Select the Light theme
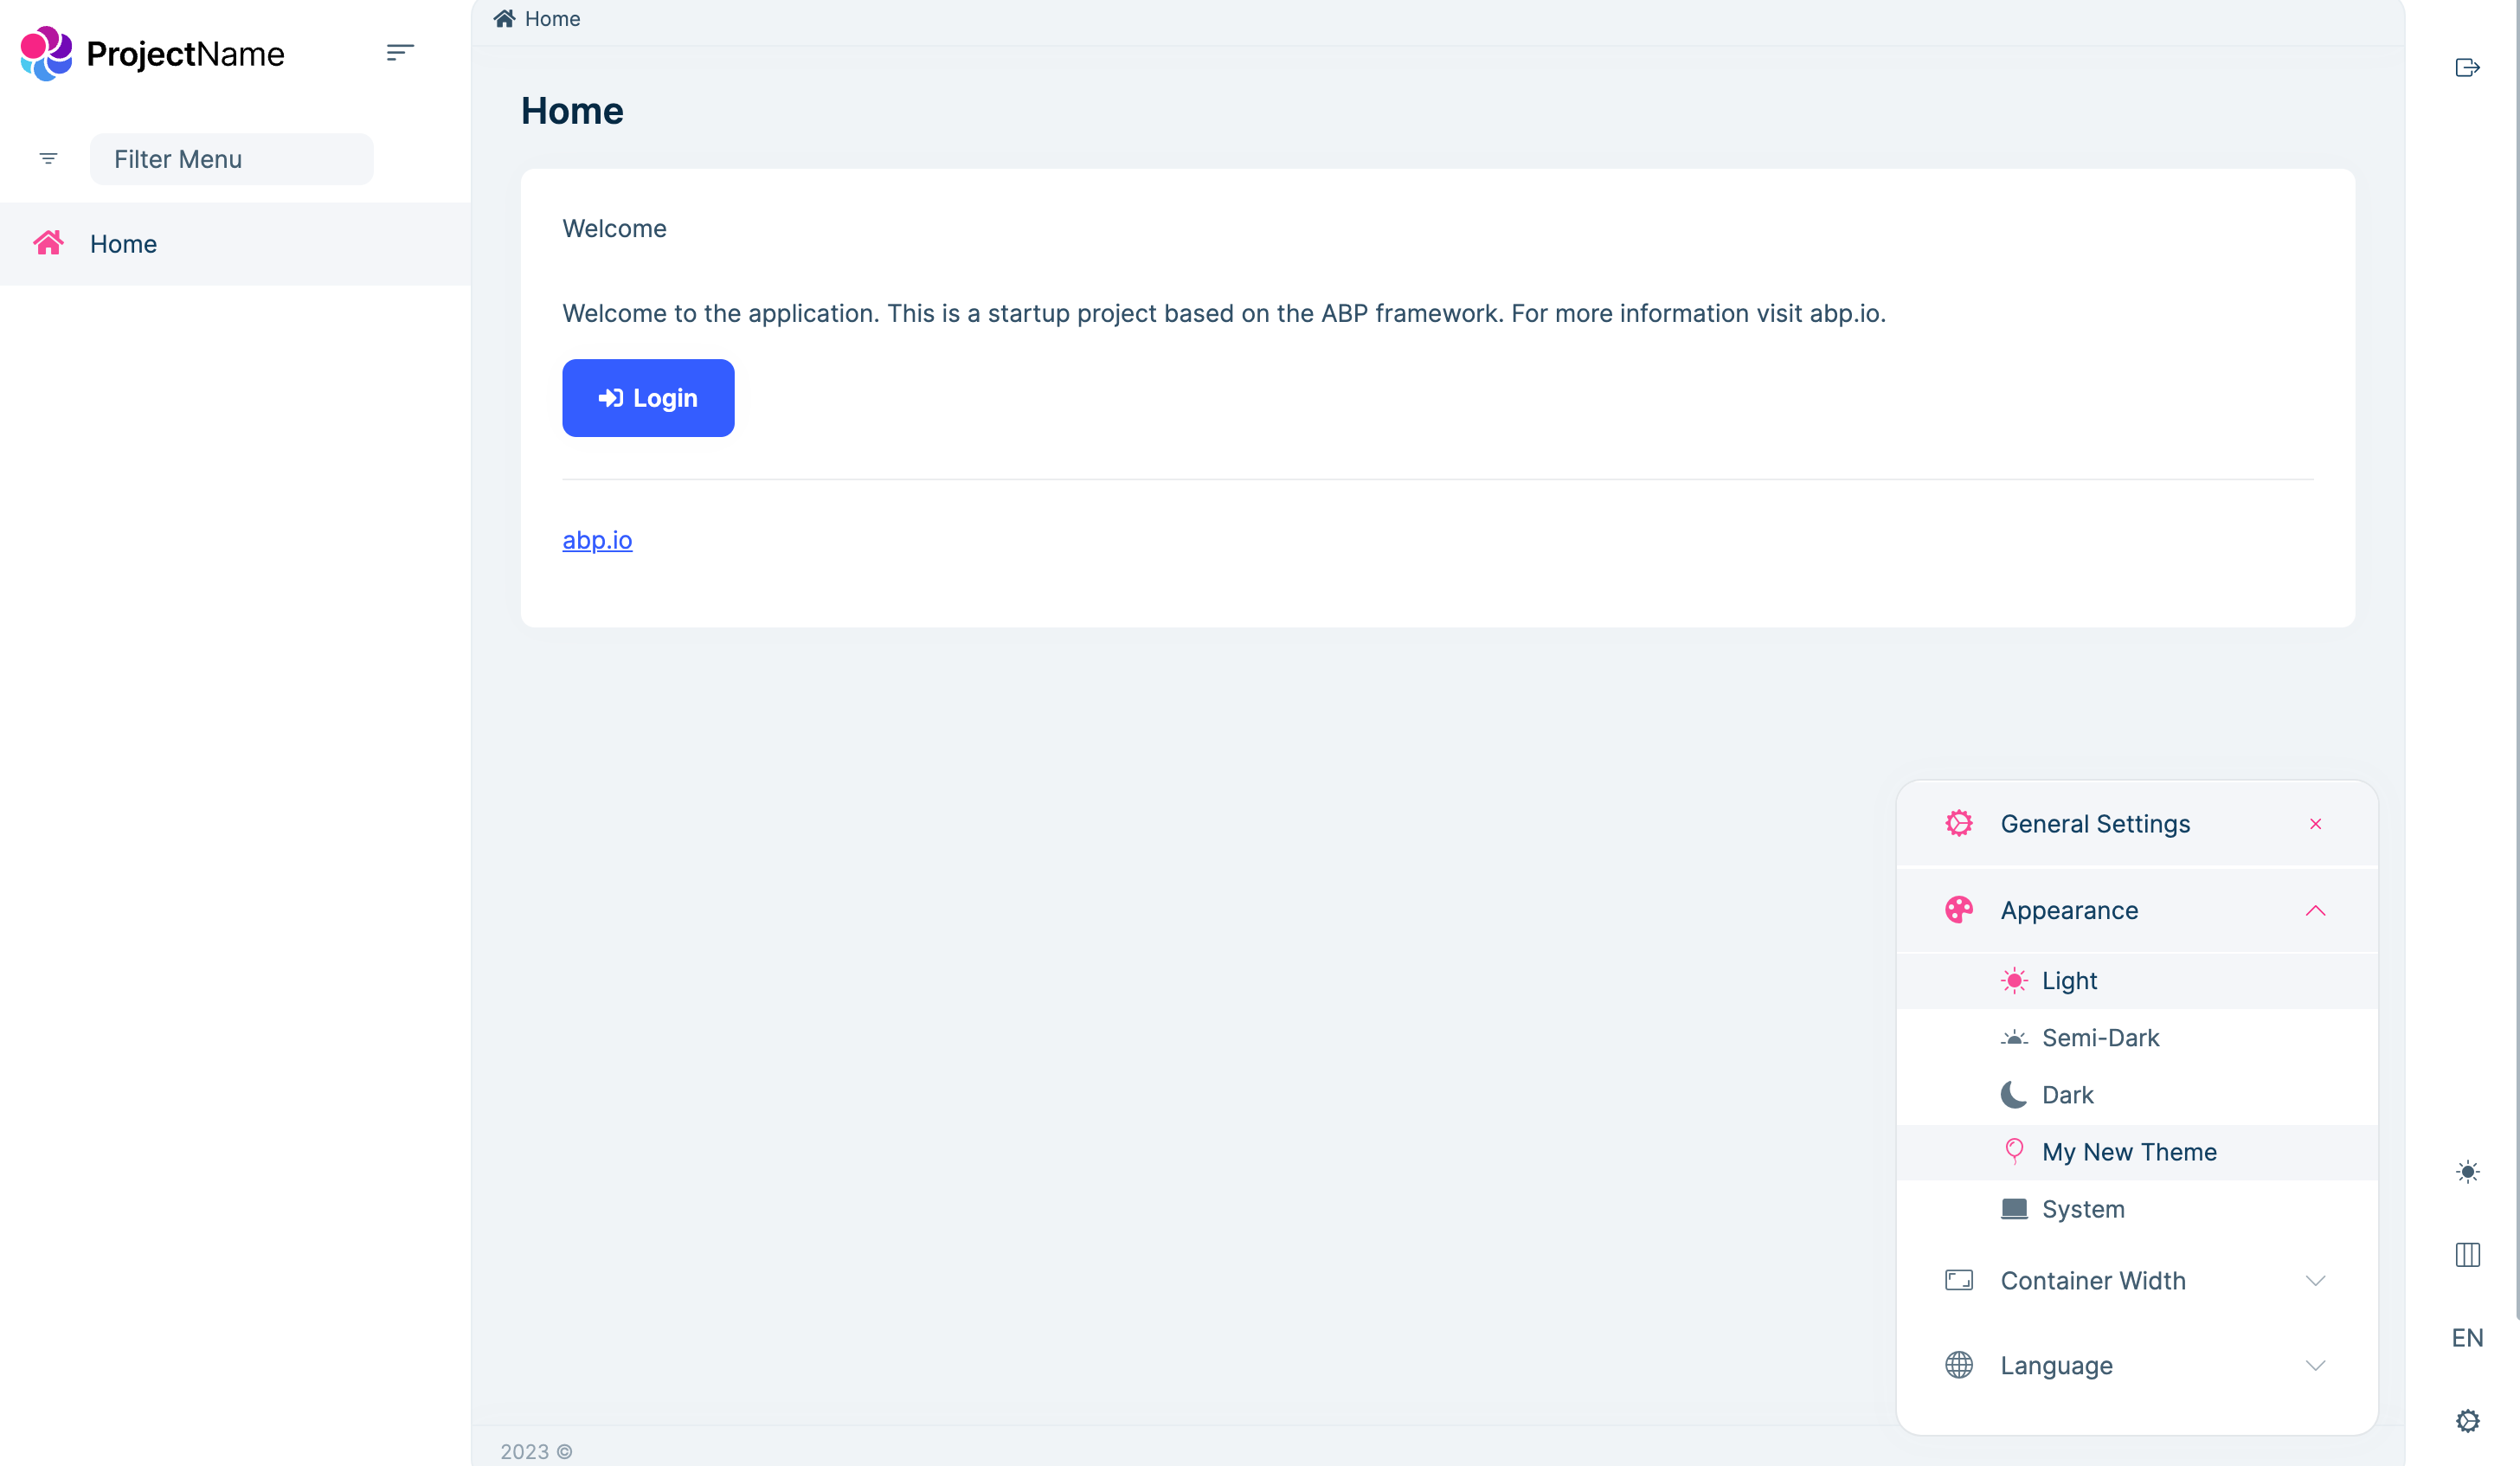 click(x=2070, y=981)
